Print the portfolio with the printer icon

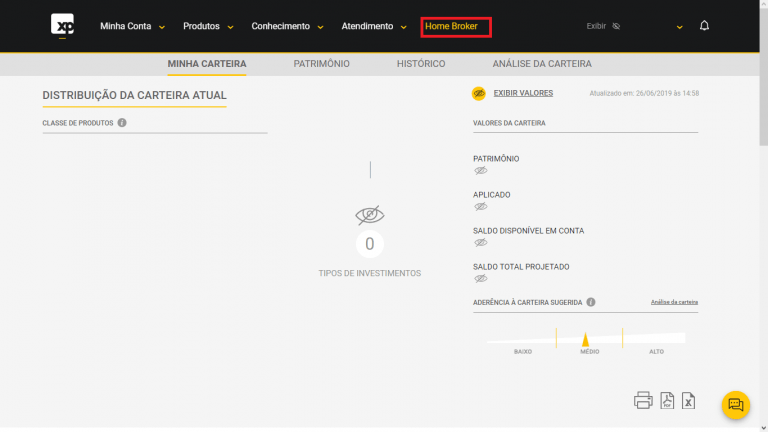[x=643, y=400]
